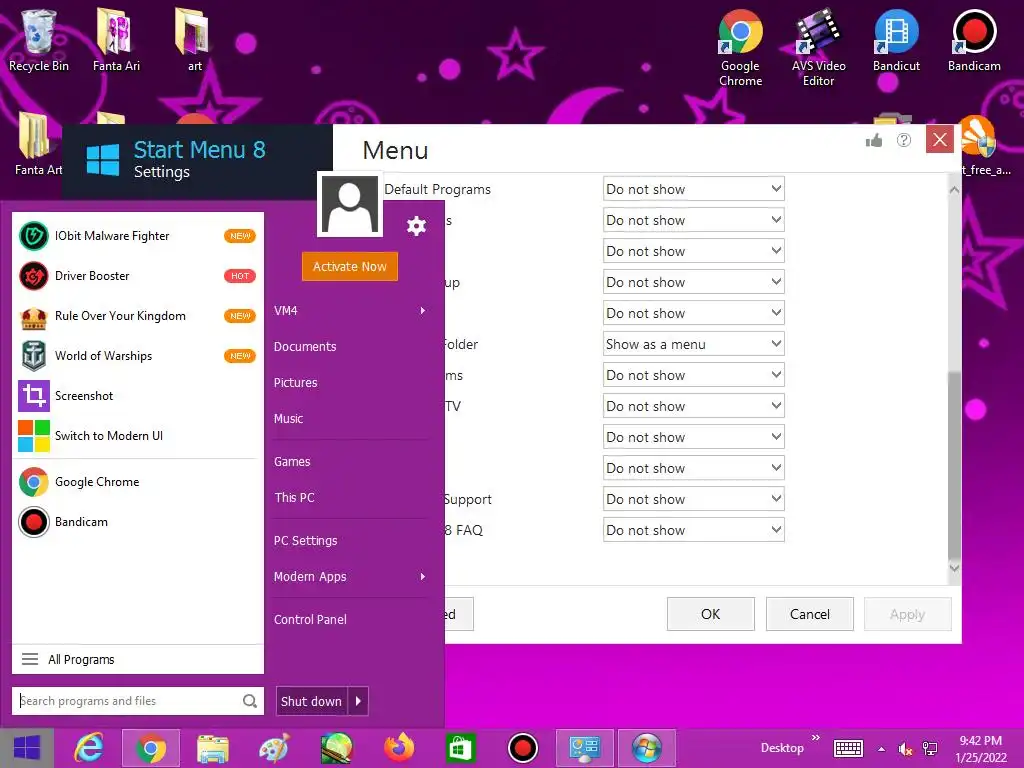Screen dimensions: 1024x768
Task: Click the thumbs-up like icon in Settings
Action: (874, 140)
